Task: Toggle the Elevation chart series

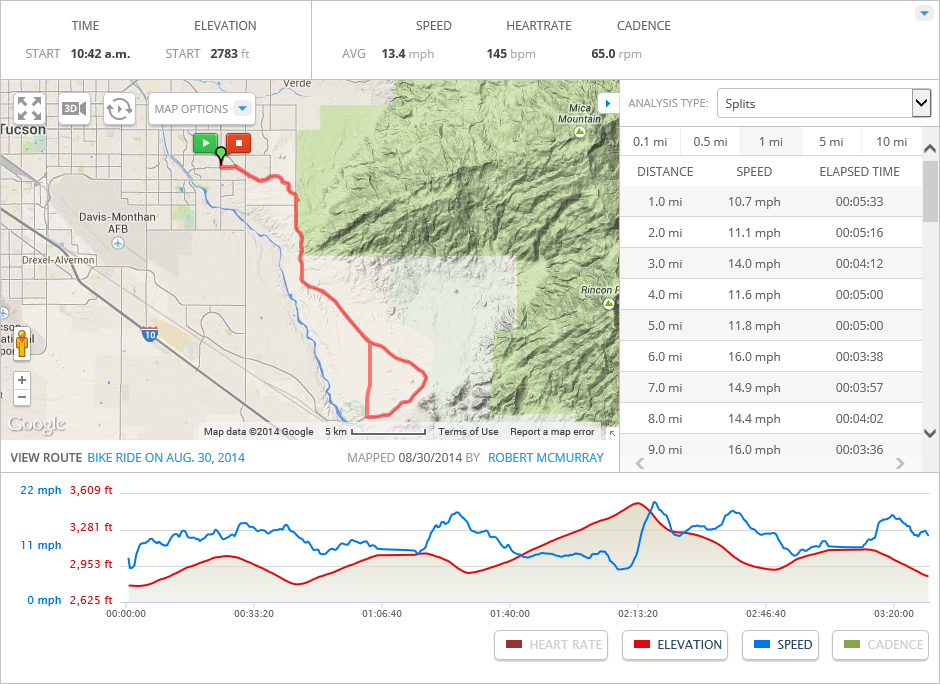Action: click(675, 645)
